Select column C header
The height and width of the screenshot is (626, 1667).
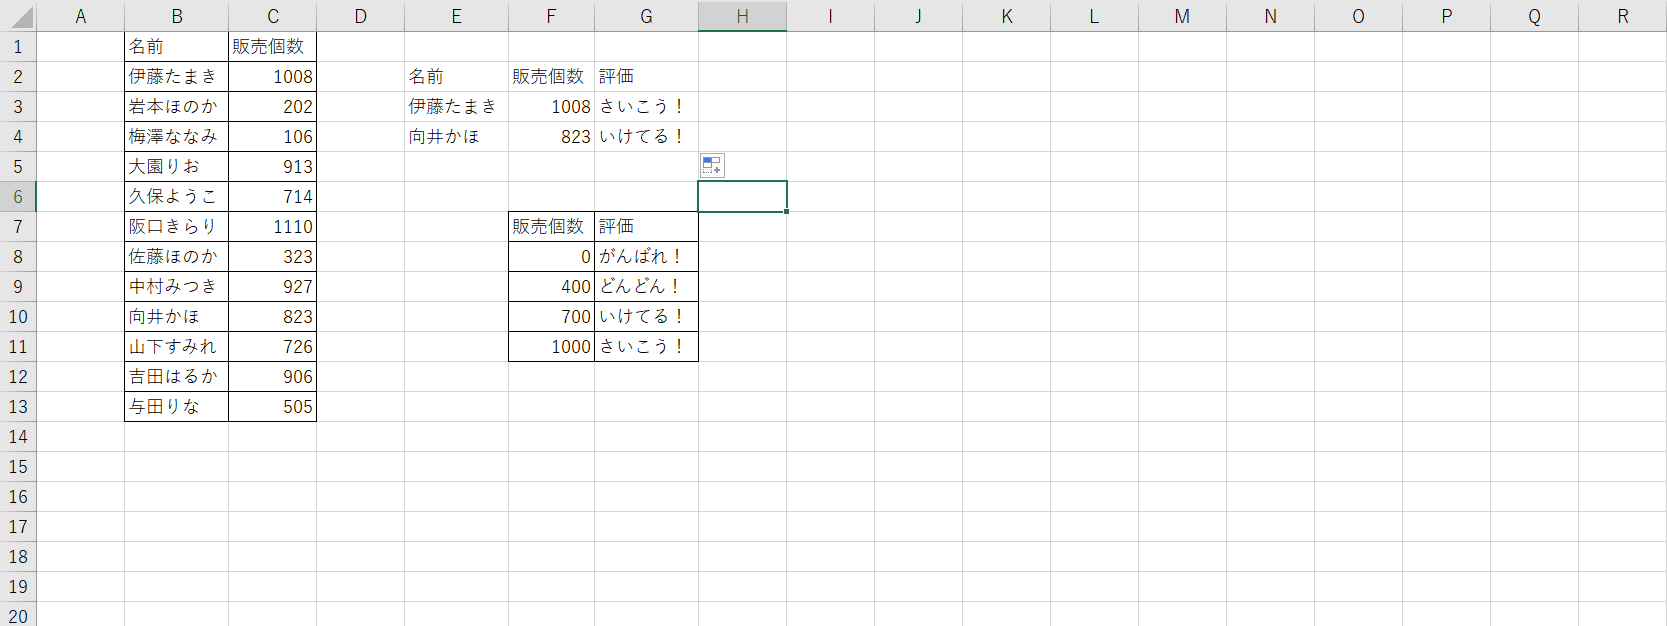(273, 16)
